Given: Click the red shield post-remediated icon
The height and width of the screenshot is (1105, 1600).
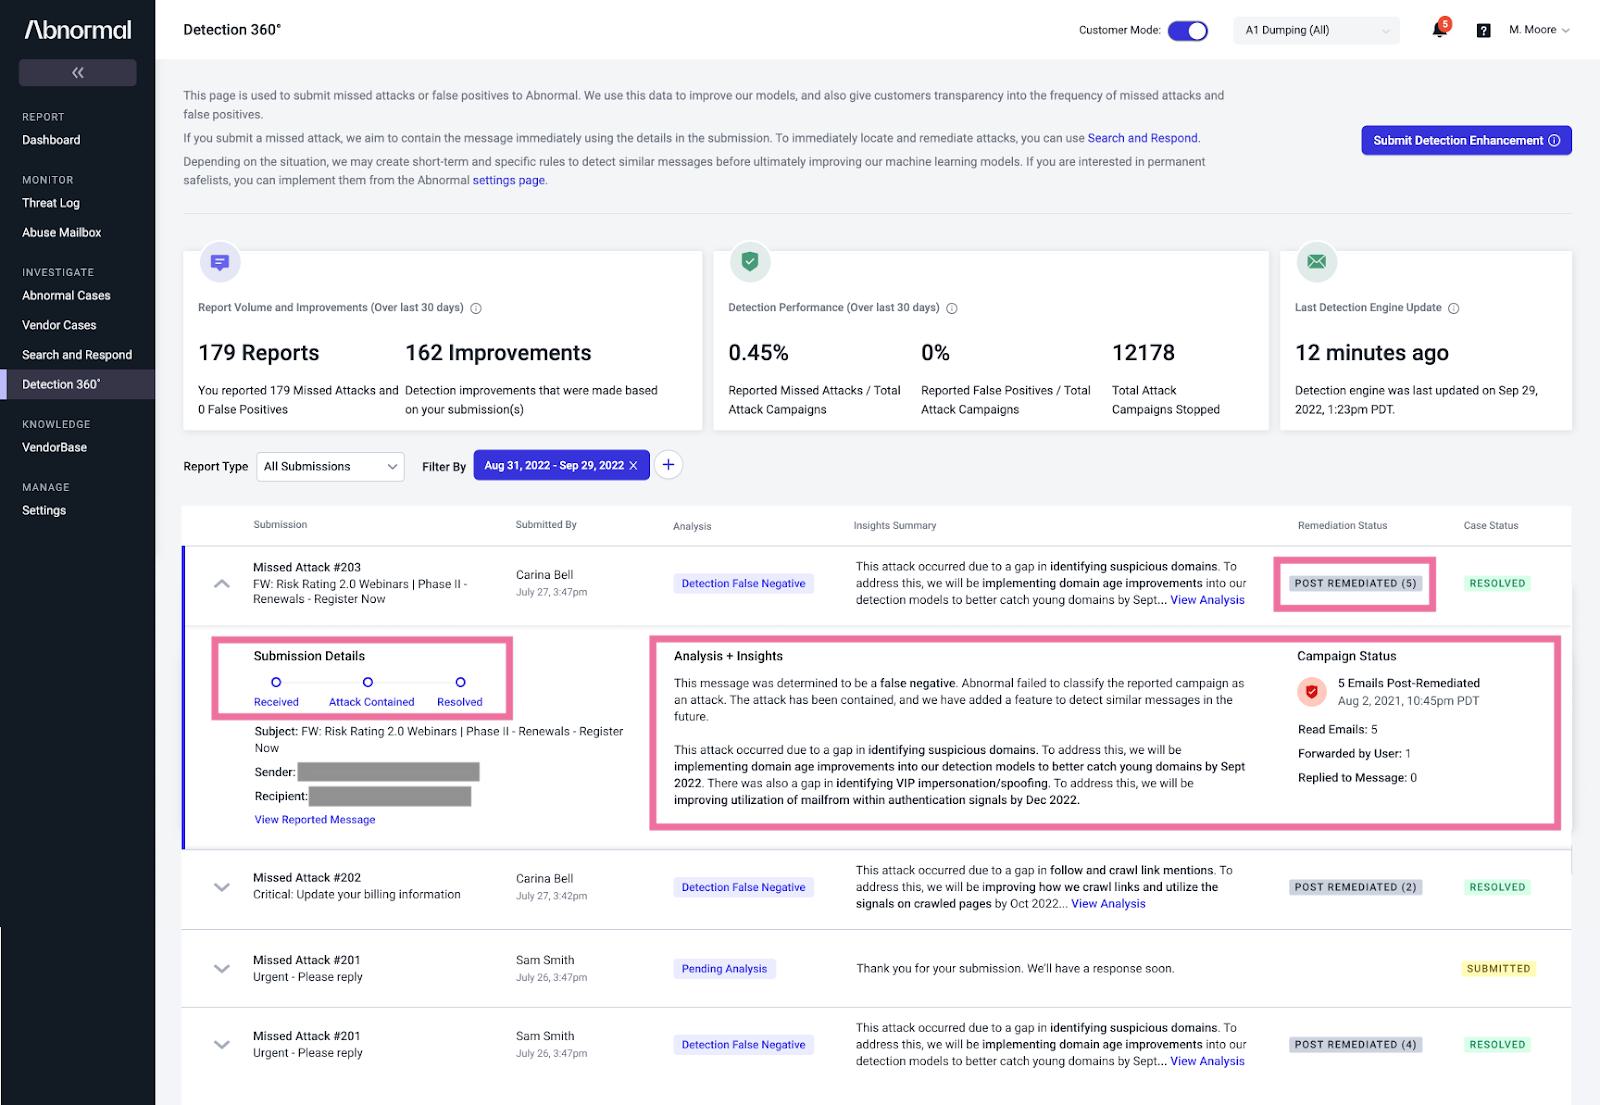Looking at the screenshot, I should click(1312, 691).
